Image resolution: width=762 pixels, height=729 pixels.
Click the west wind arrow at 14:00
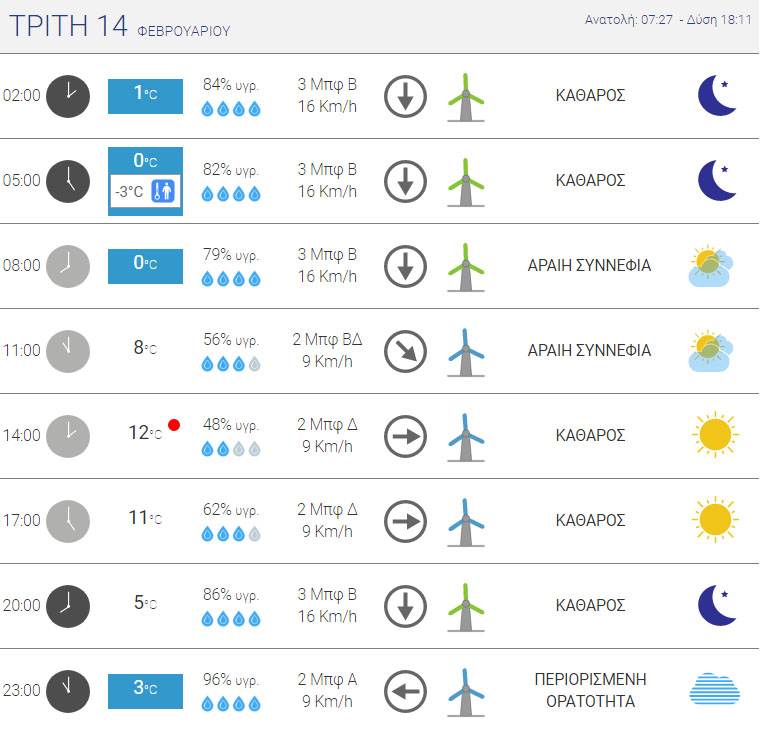(x=405, y=436)
